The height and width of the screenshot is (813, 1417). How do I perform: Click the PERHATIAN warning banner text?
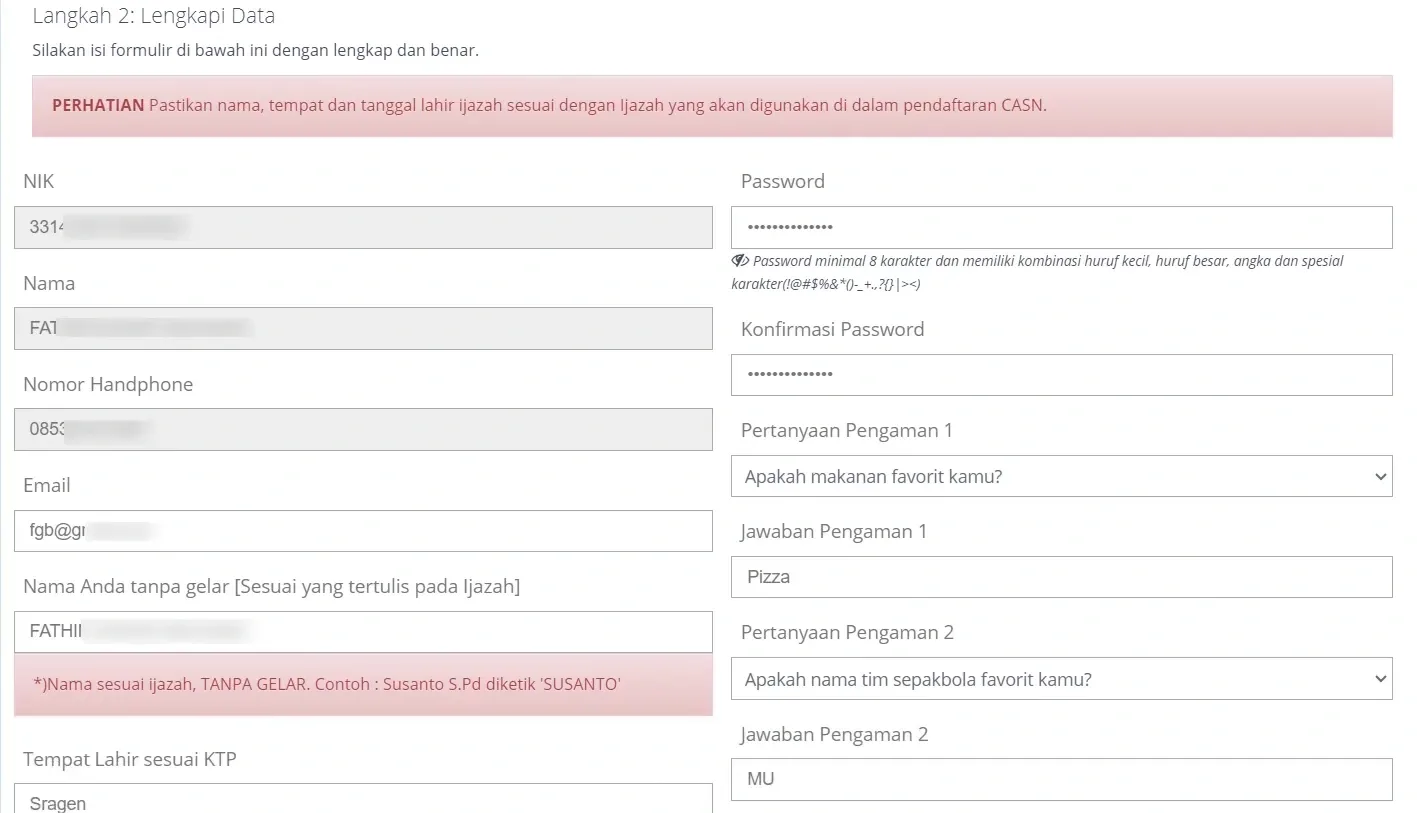(x=550, y=105)
